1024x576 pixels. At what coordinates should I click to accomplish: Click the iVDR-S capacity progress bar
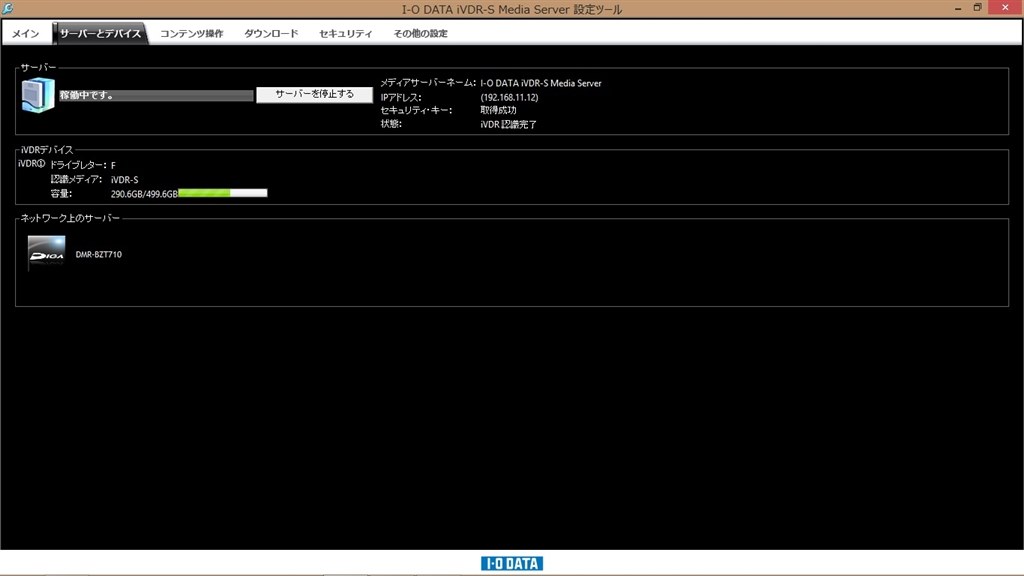[221, 192]
